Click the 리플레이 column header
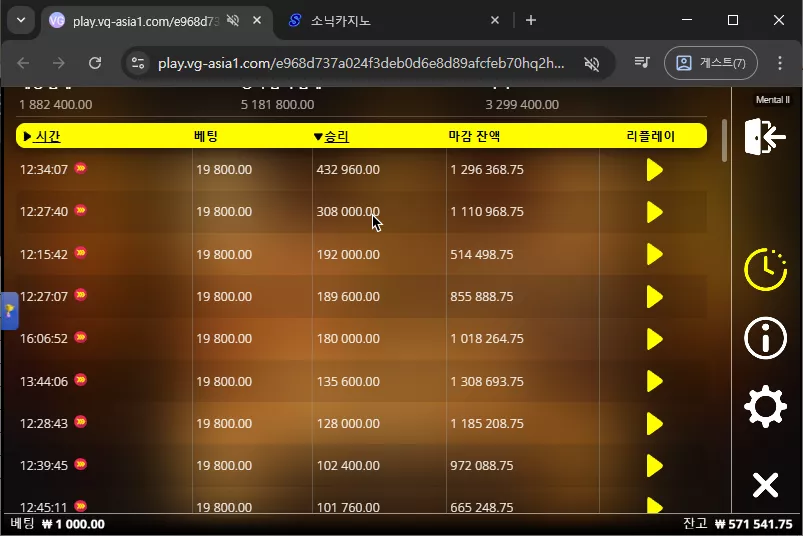803x536 pixels. pos(651,136)
